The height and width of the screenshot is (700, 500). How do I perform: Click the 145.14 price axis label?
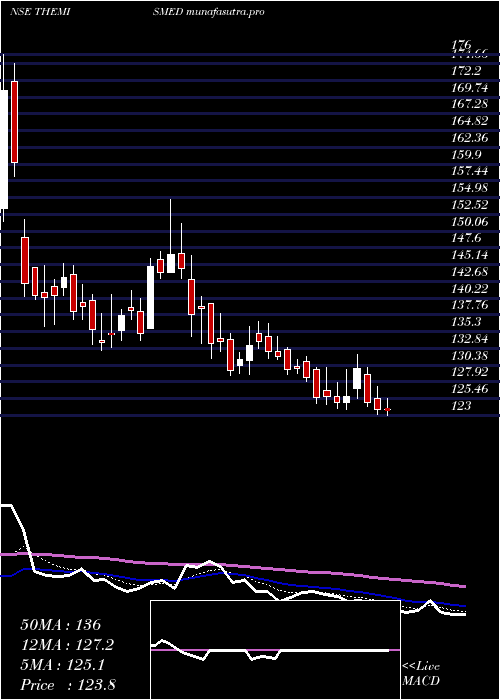tap(470, 255)
